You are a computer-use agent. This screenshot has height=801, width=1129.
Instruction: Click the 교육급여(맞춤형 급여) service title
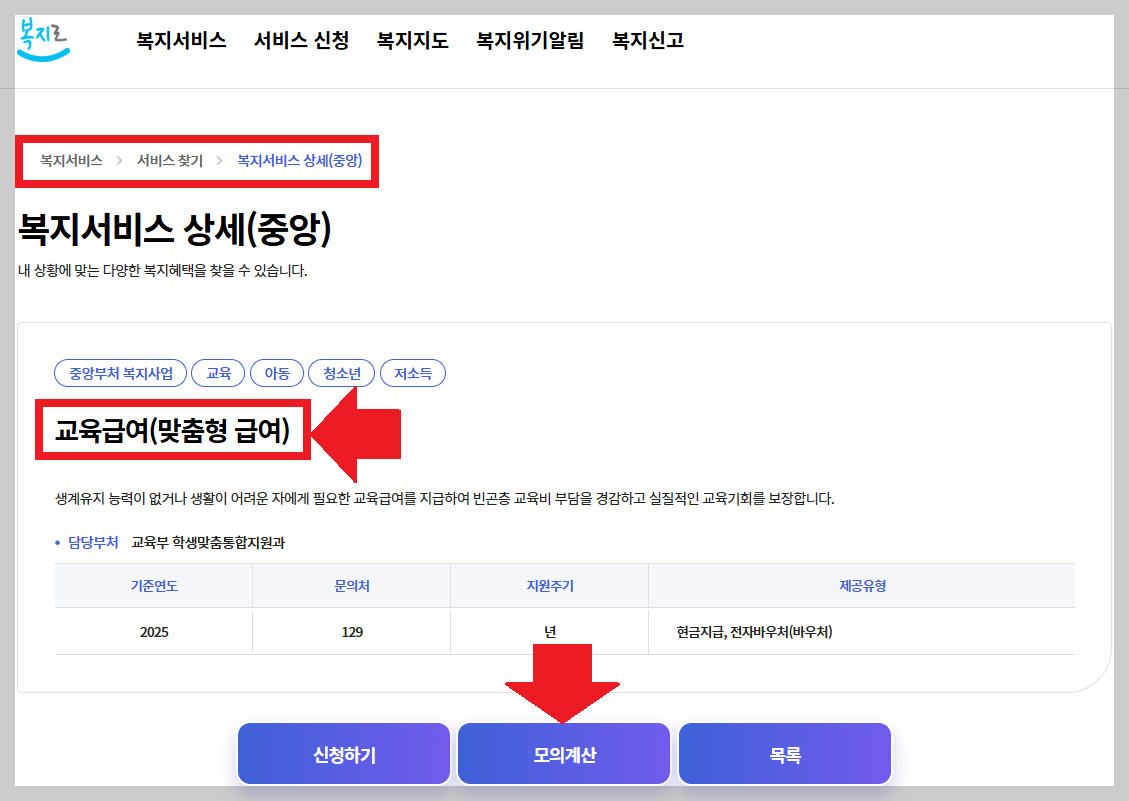175,428
